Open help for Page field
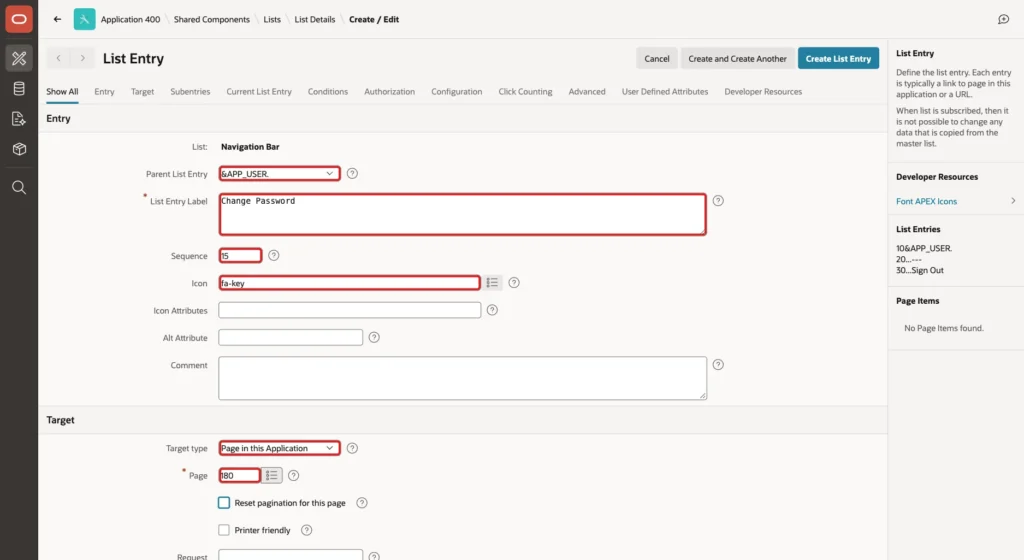The height and width of the screenshot is (560, 1024). click(294, 475)
